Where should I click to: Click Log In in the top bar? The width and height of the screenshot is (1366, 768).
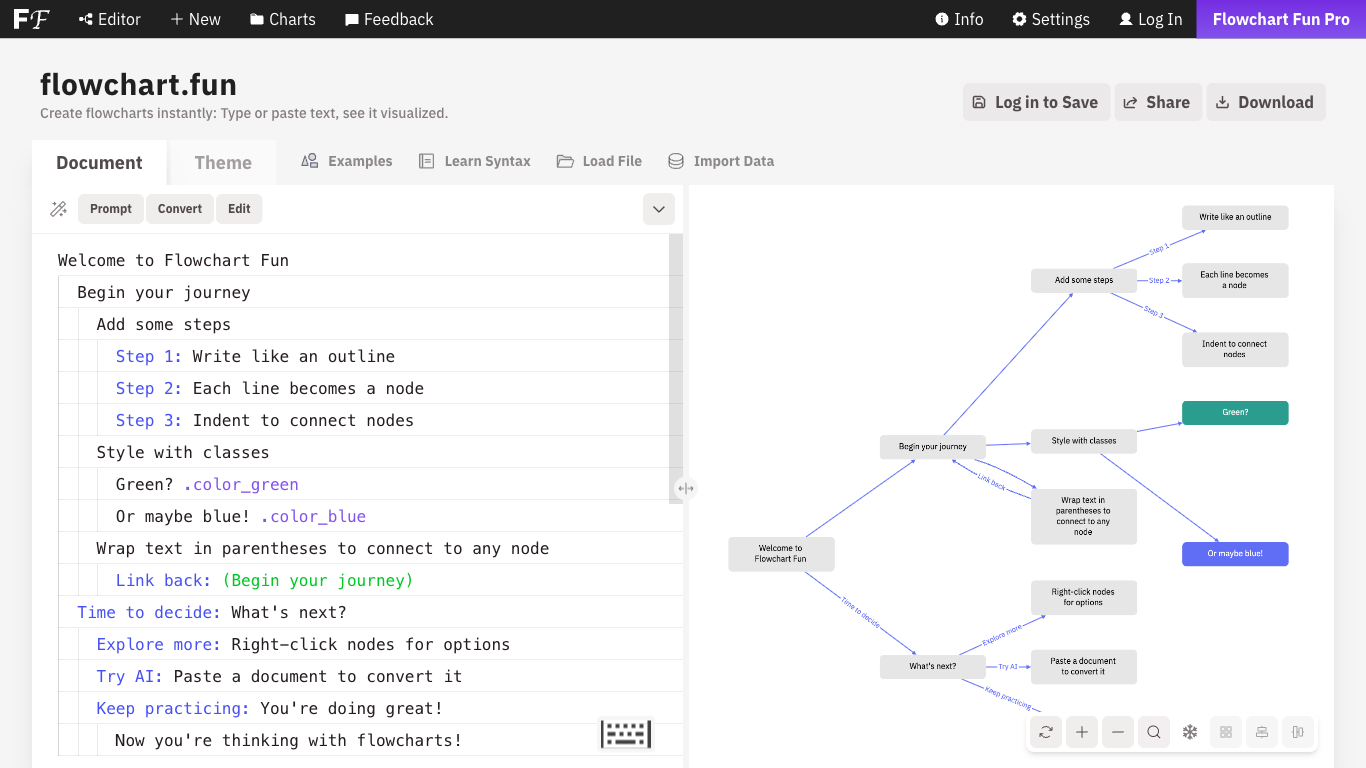coord(1150,19)
